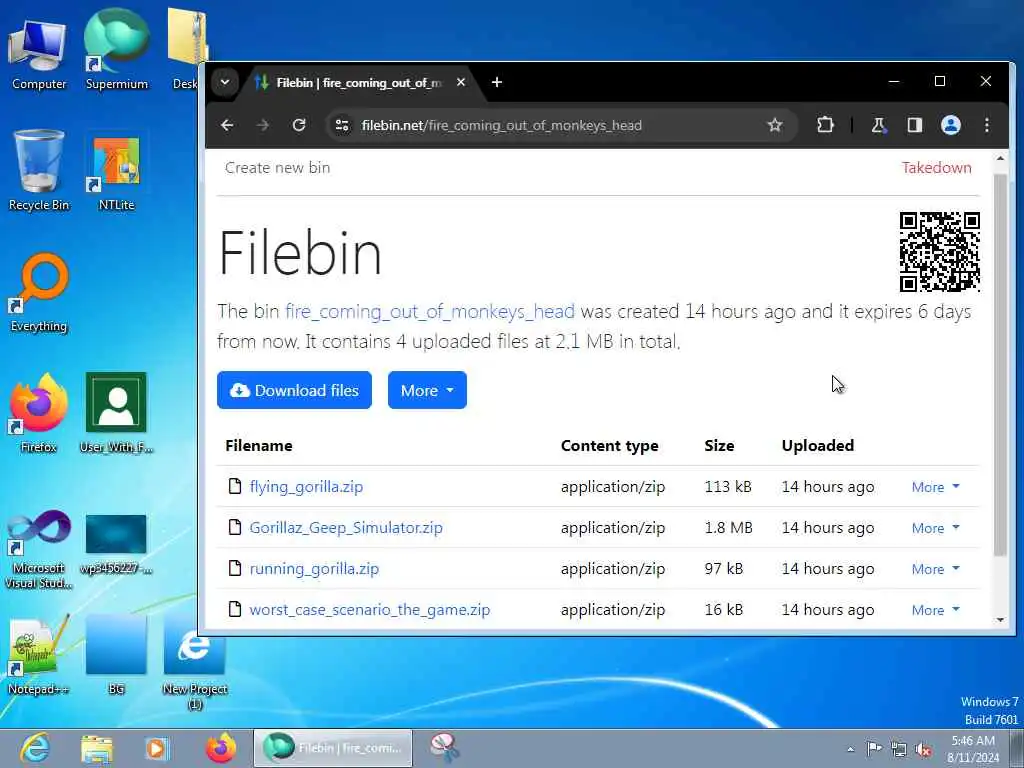
Task: Open the wp3456227 image desktop file
Action: coord(116,545)
